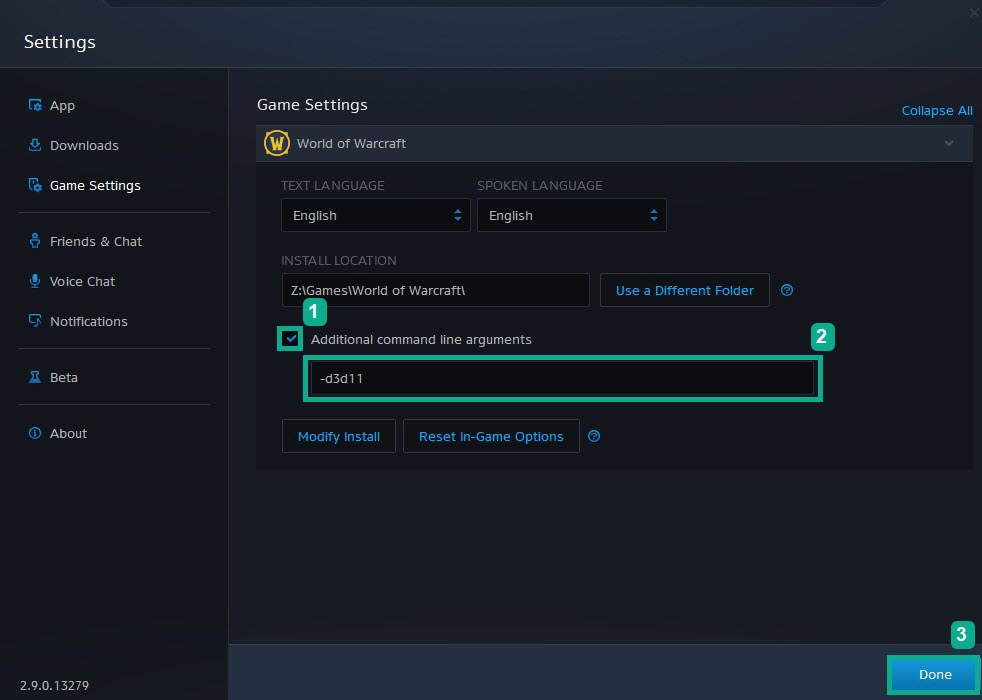Click the Beta flask icon
The height and width of the screenshot is (700, 982).
tap(35, 377)
